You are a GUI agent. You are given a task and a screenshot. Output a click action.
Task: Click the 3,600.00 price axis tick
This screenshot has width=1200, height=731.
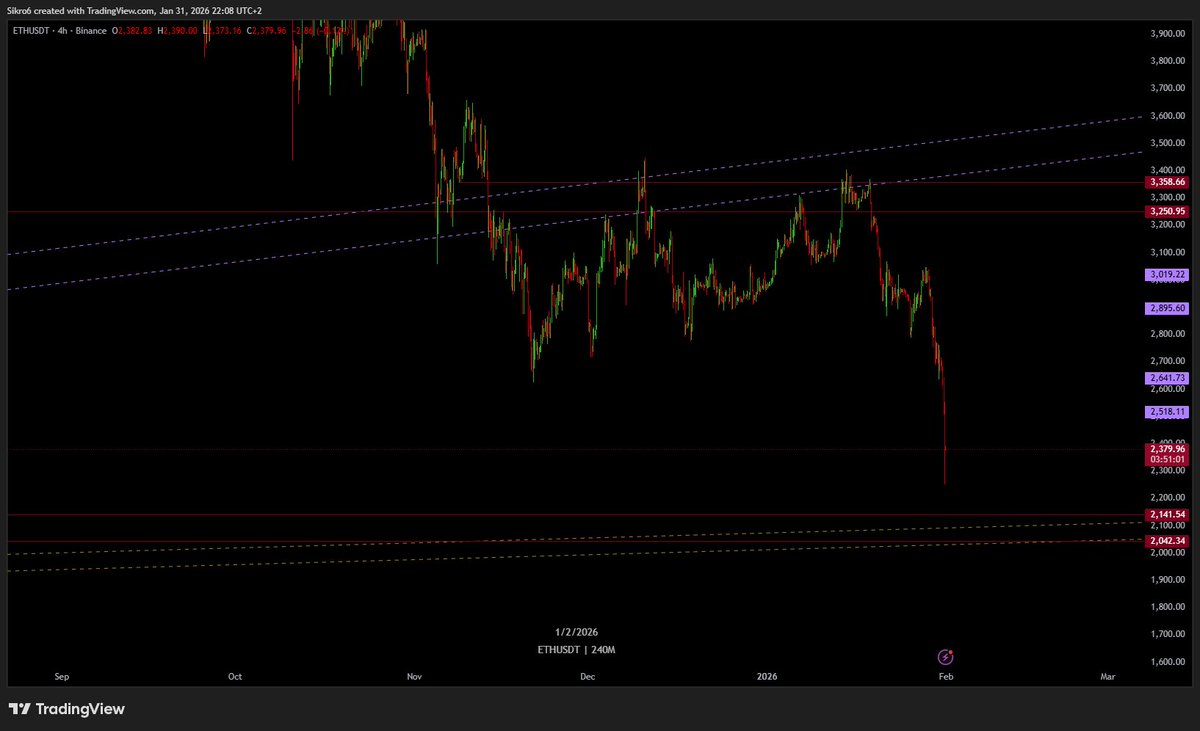1168,115
